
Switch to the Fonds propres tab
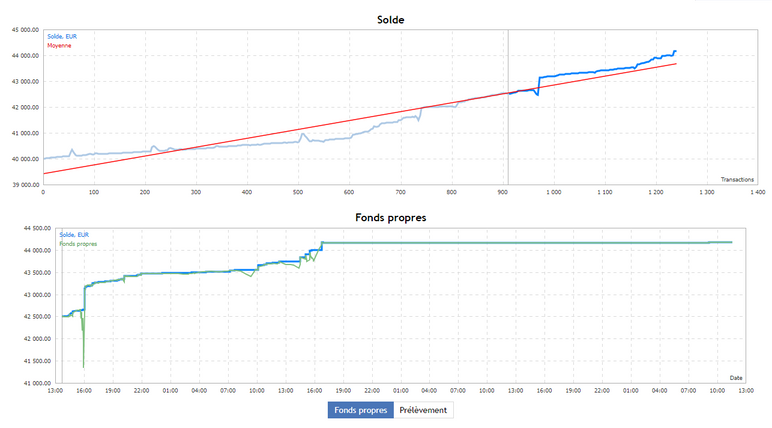[x=360, y=410]
